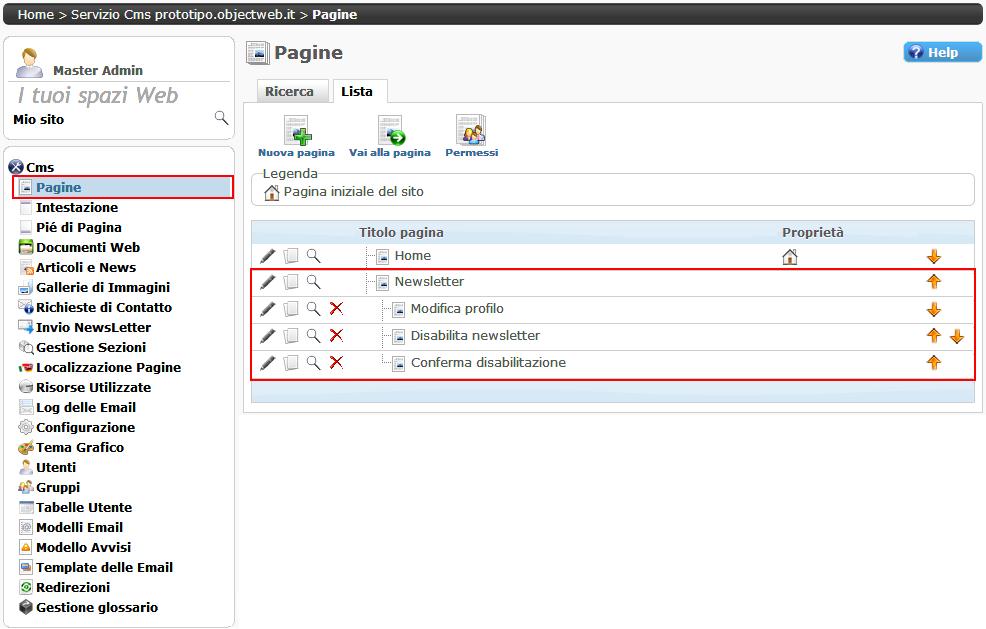986x629 pixels.
Task: Open Tema Grafico in Cms menu
Action: 80,447
